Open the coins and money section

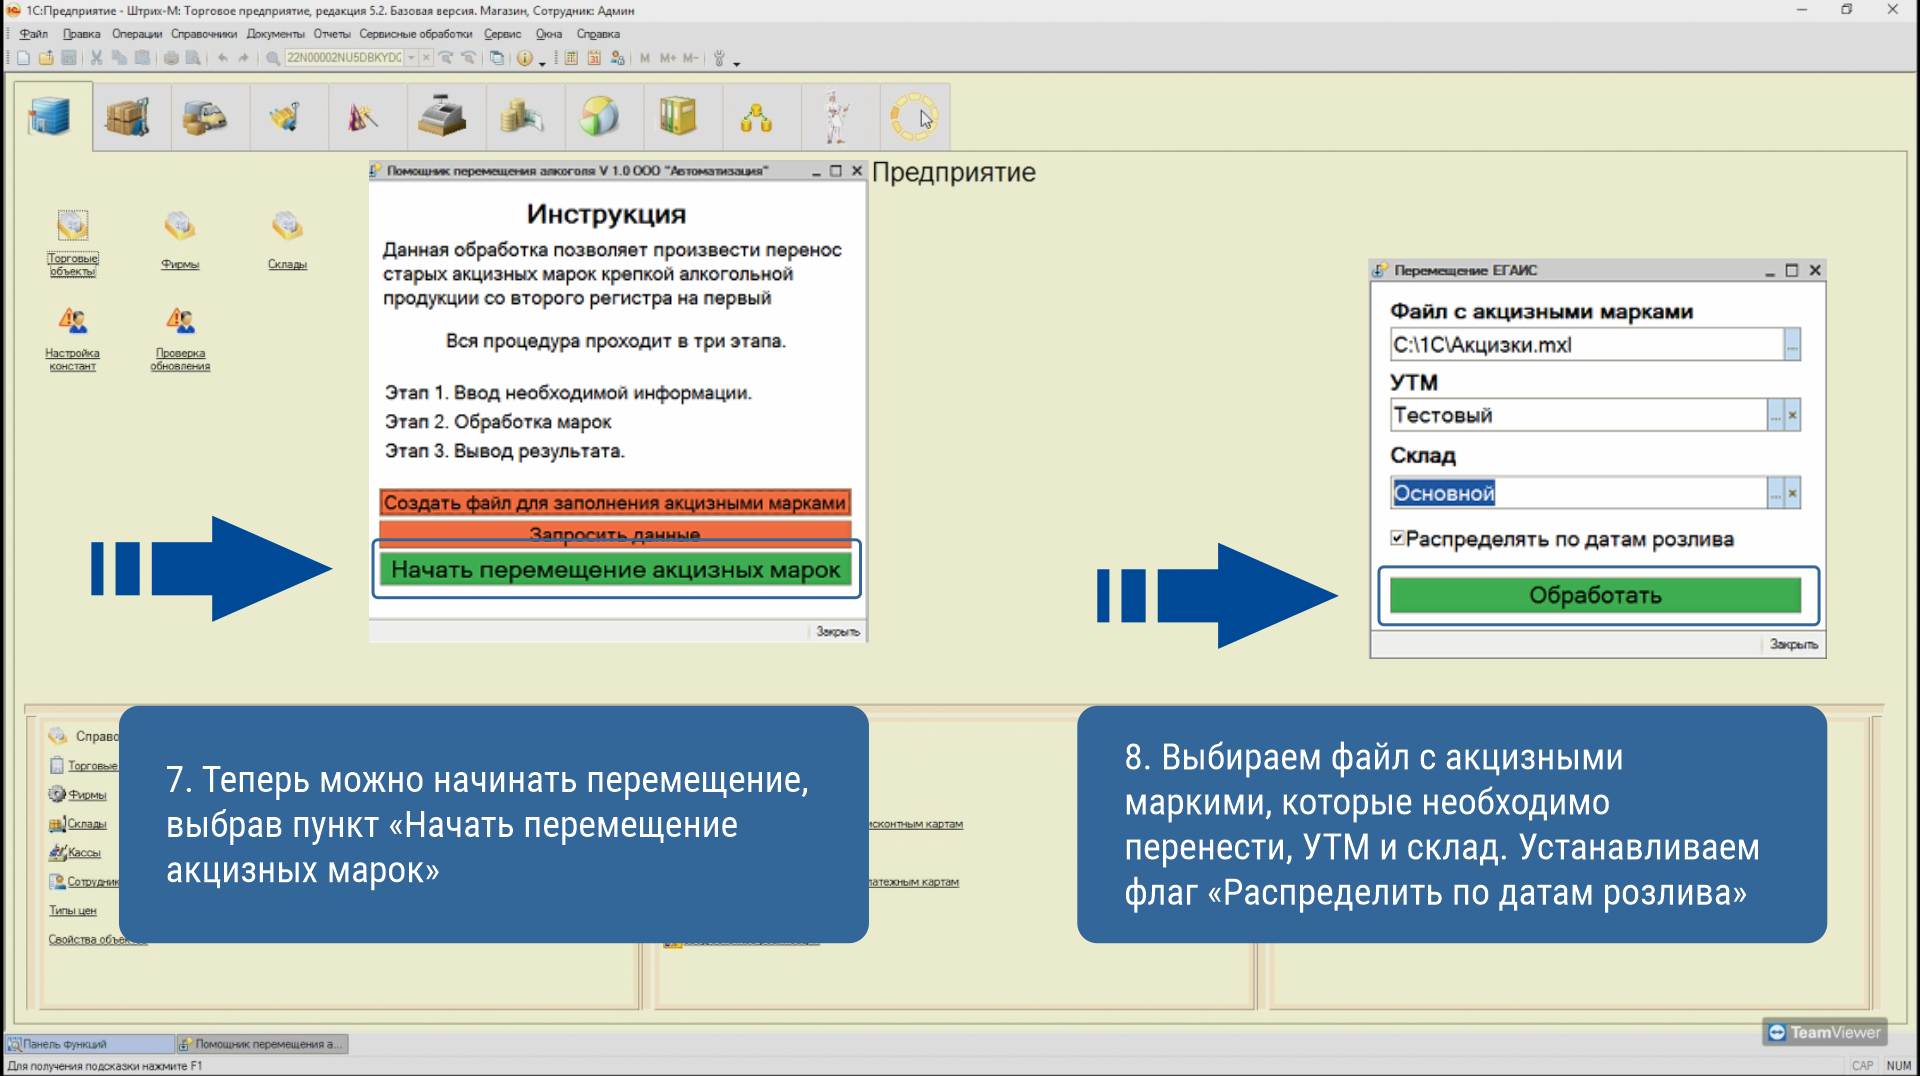tap(520, 117)
